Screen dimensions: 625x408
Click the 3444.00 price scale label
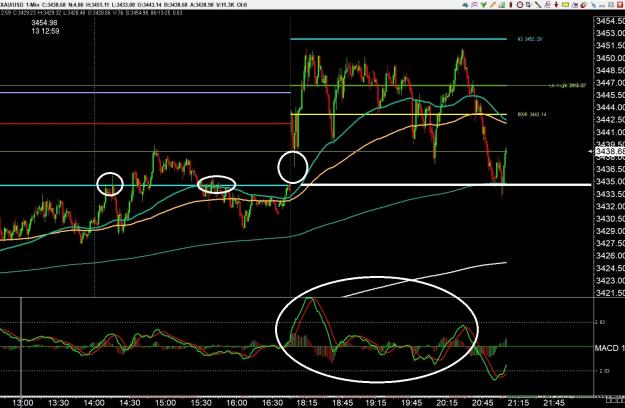(610, 107)
